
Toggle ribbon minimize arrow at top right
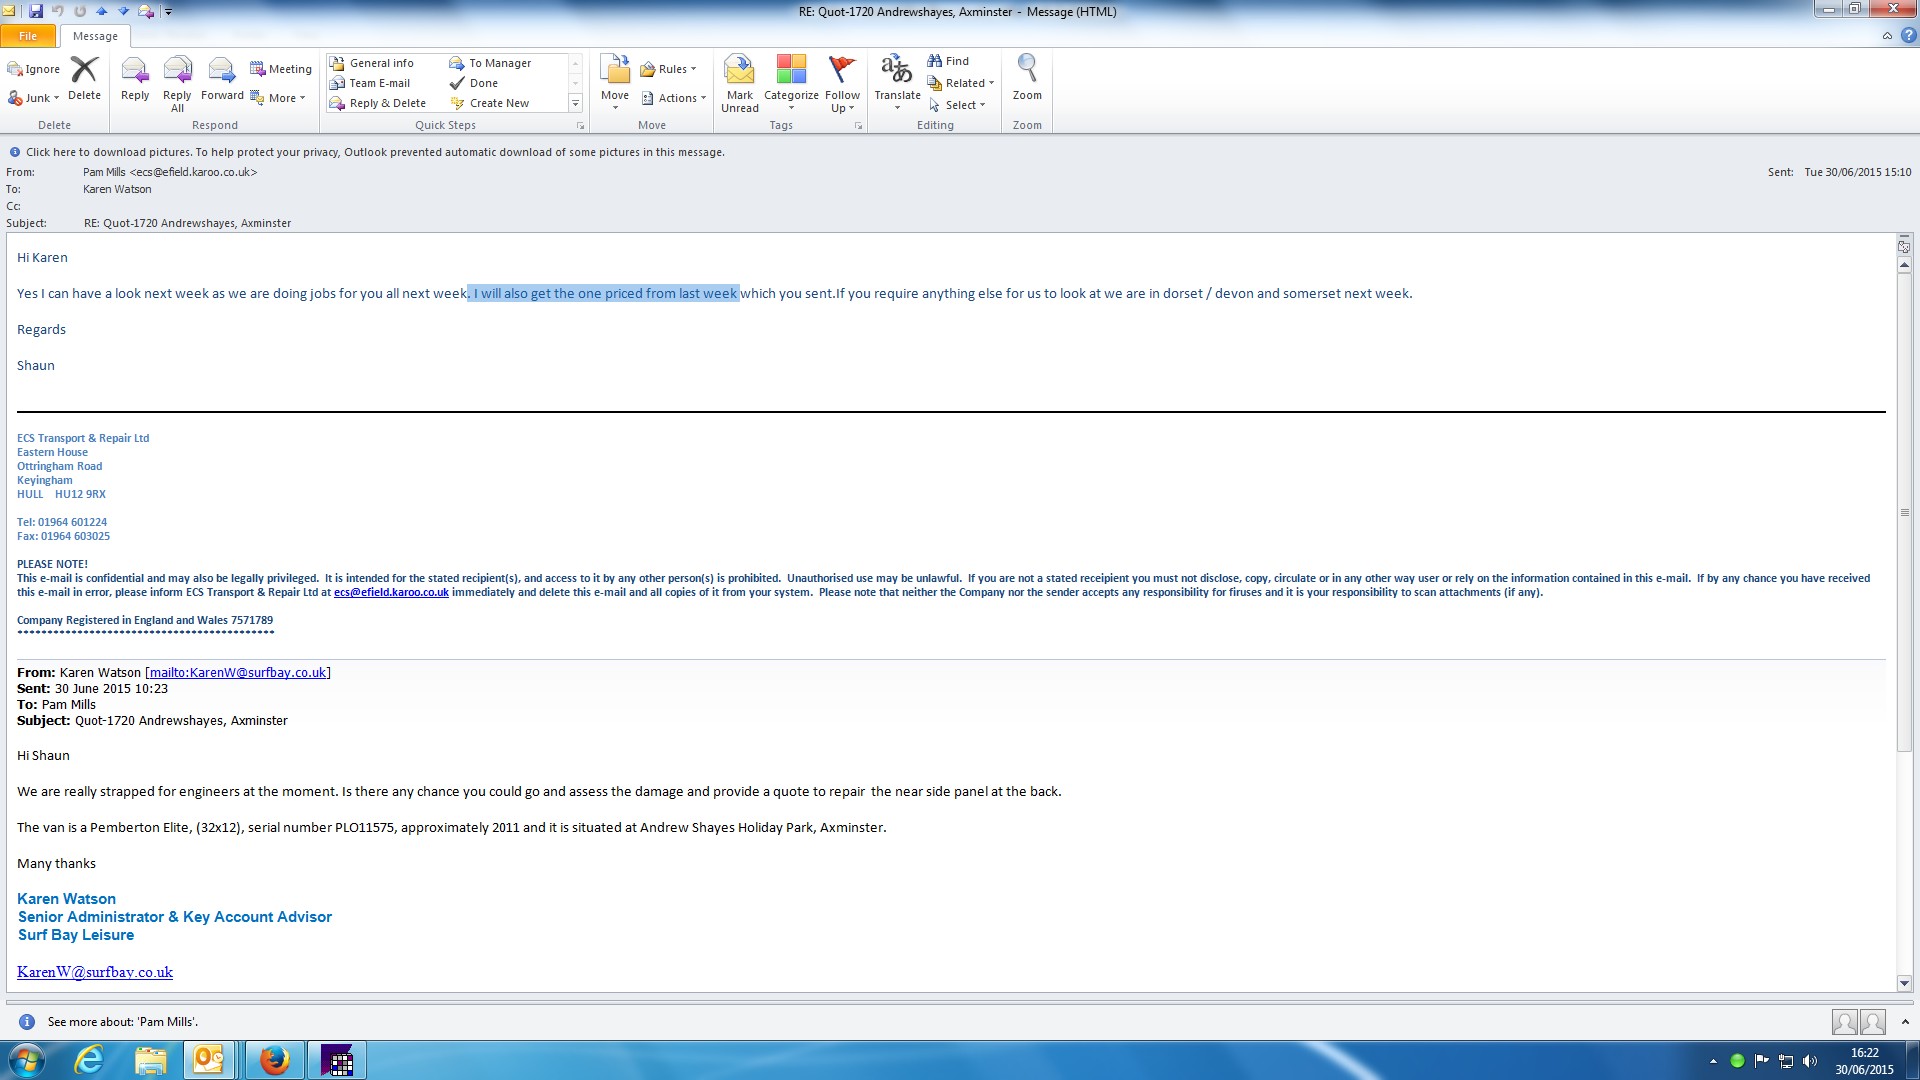point(1887,36)
